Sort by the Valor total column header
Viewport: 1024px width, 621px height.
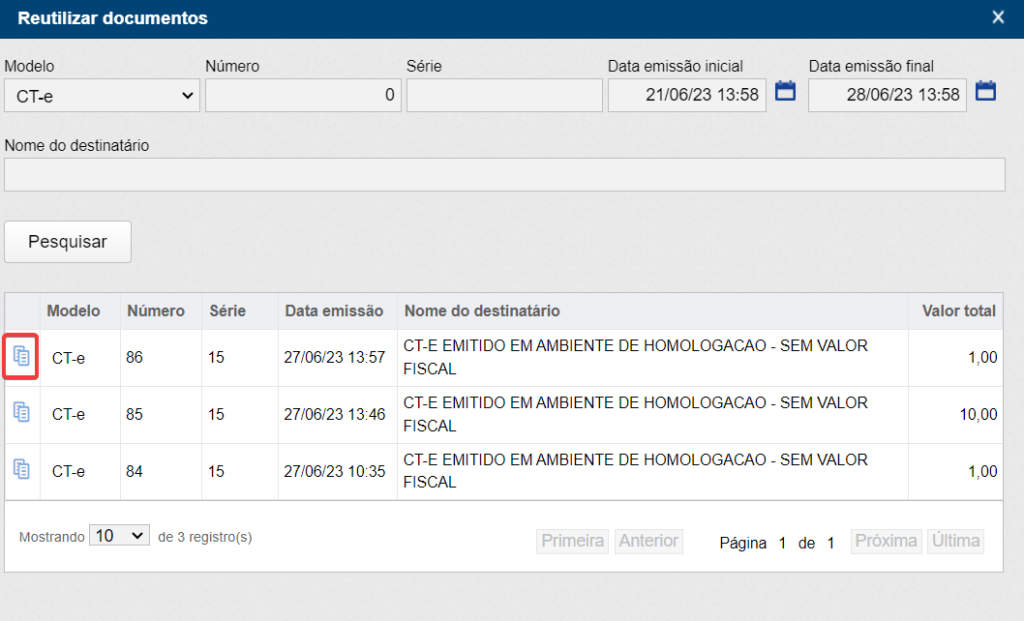pos(958,311)
